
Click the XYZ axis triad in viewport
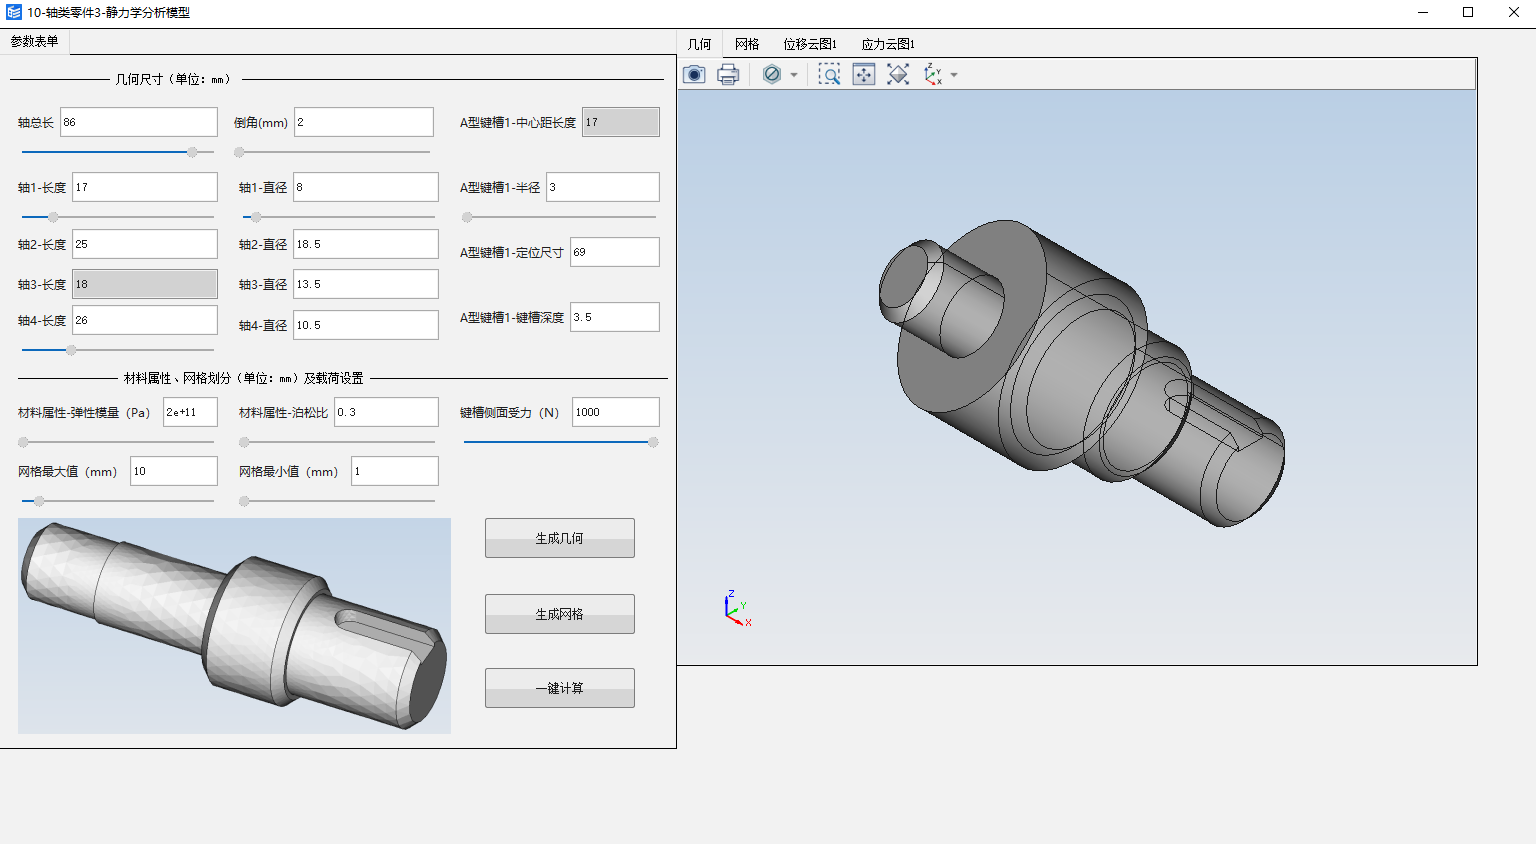point(738,609)
